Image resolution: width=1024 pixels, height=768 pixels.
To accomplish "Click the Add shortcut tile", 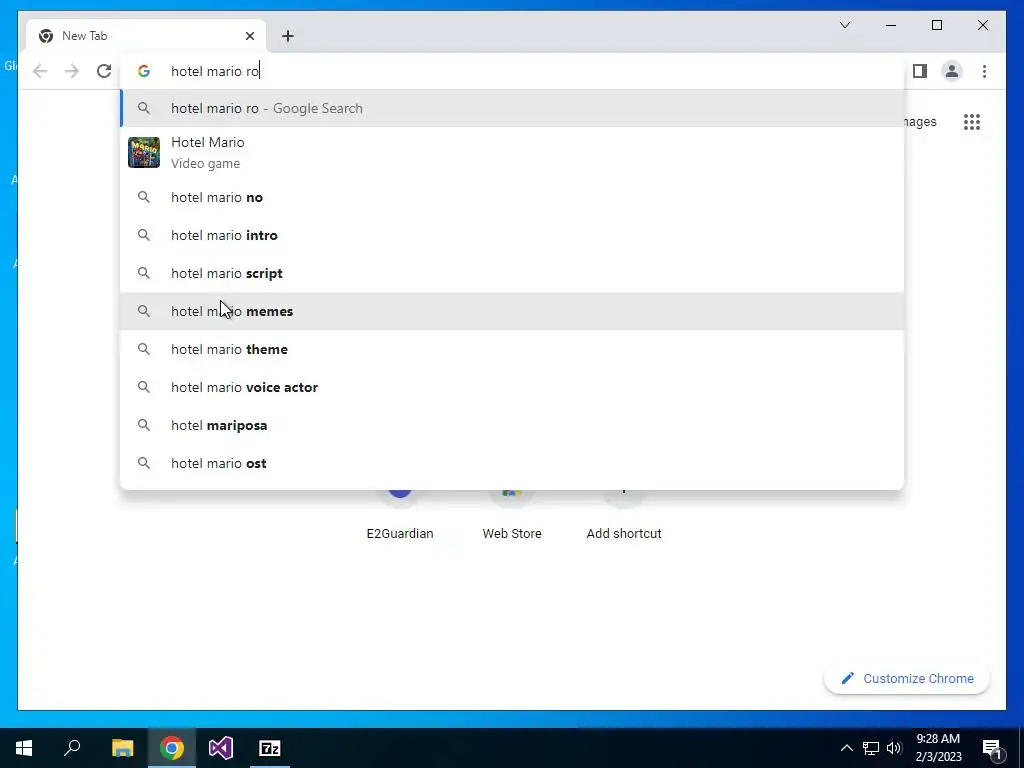I will coord(624,516).
